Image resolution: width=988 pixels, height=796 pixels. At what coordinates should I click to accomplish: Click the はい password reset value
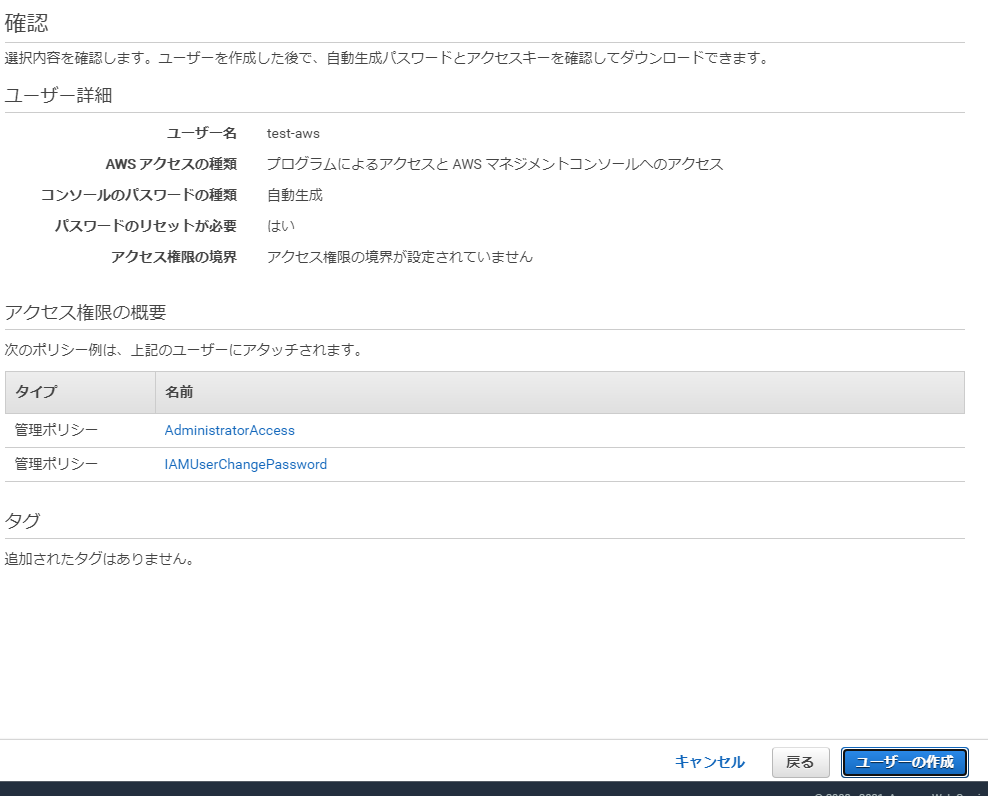click(x=275, y=225)
